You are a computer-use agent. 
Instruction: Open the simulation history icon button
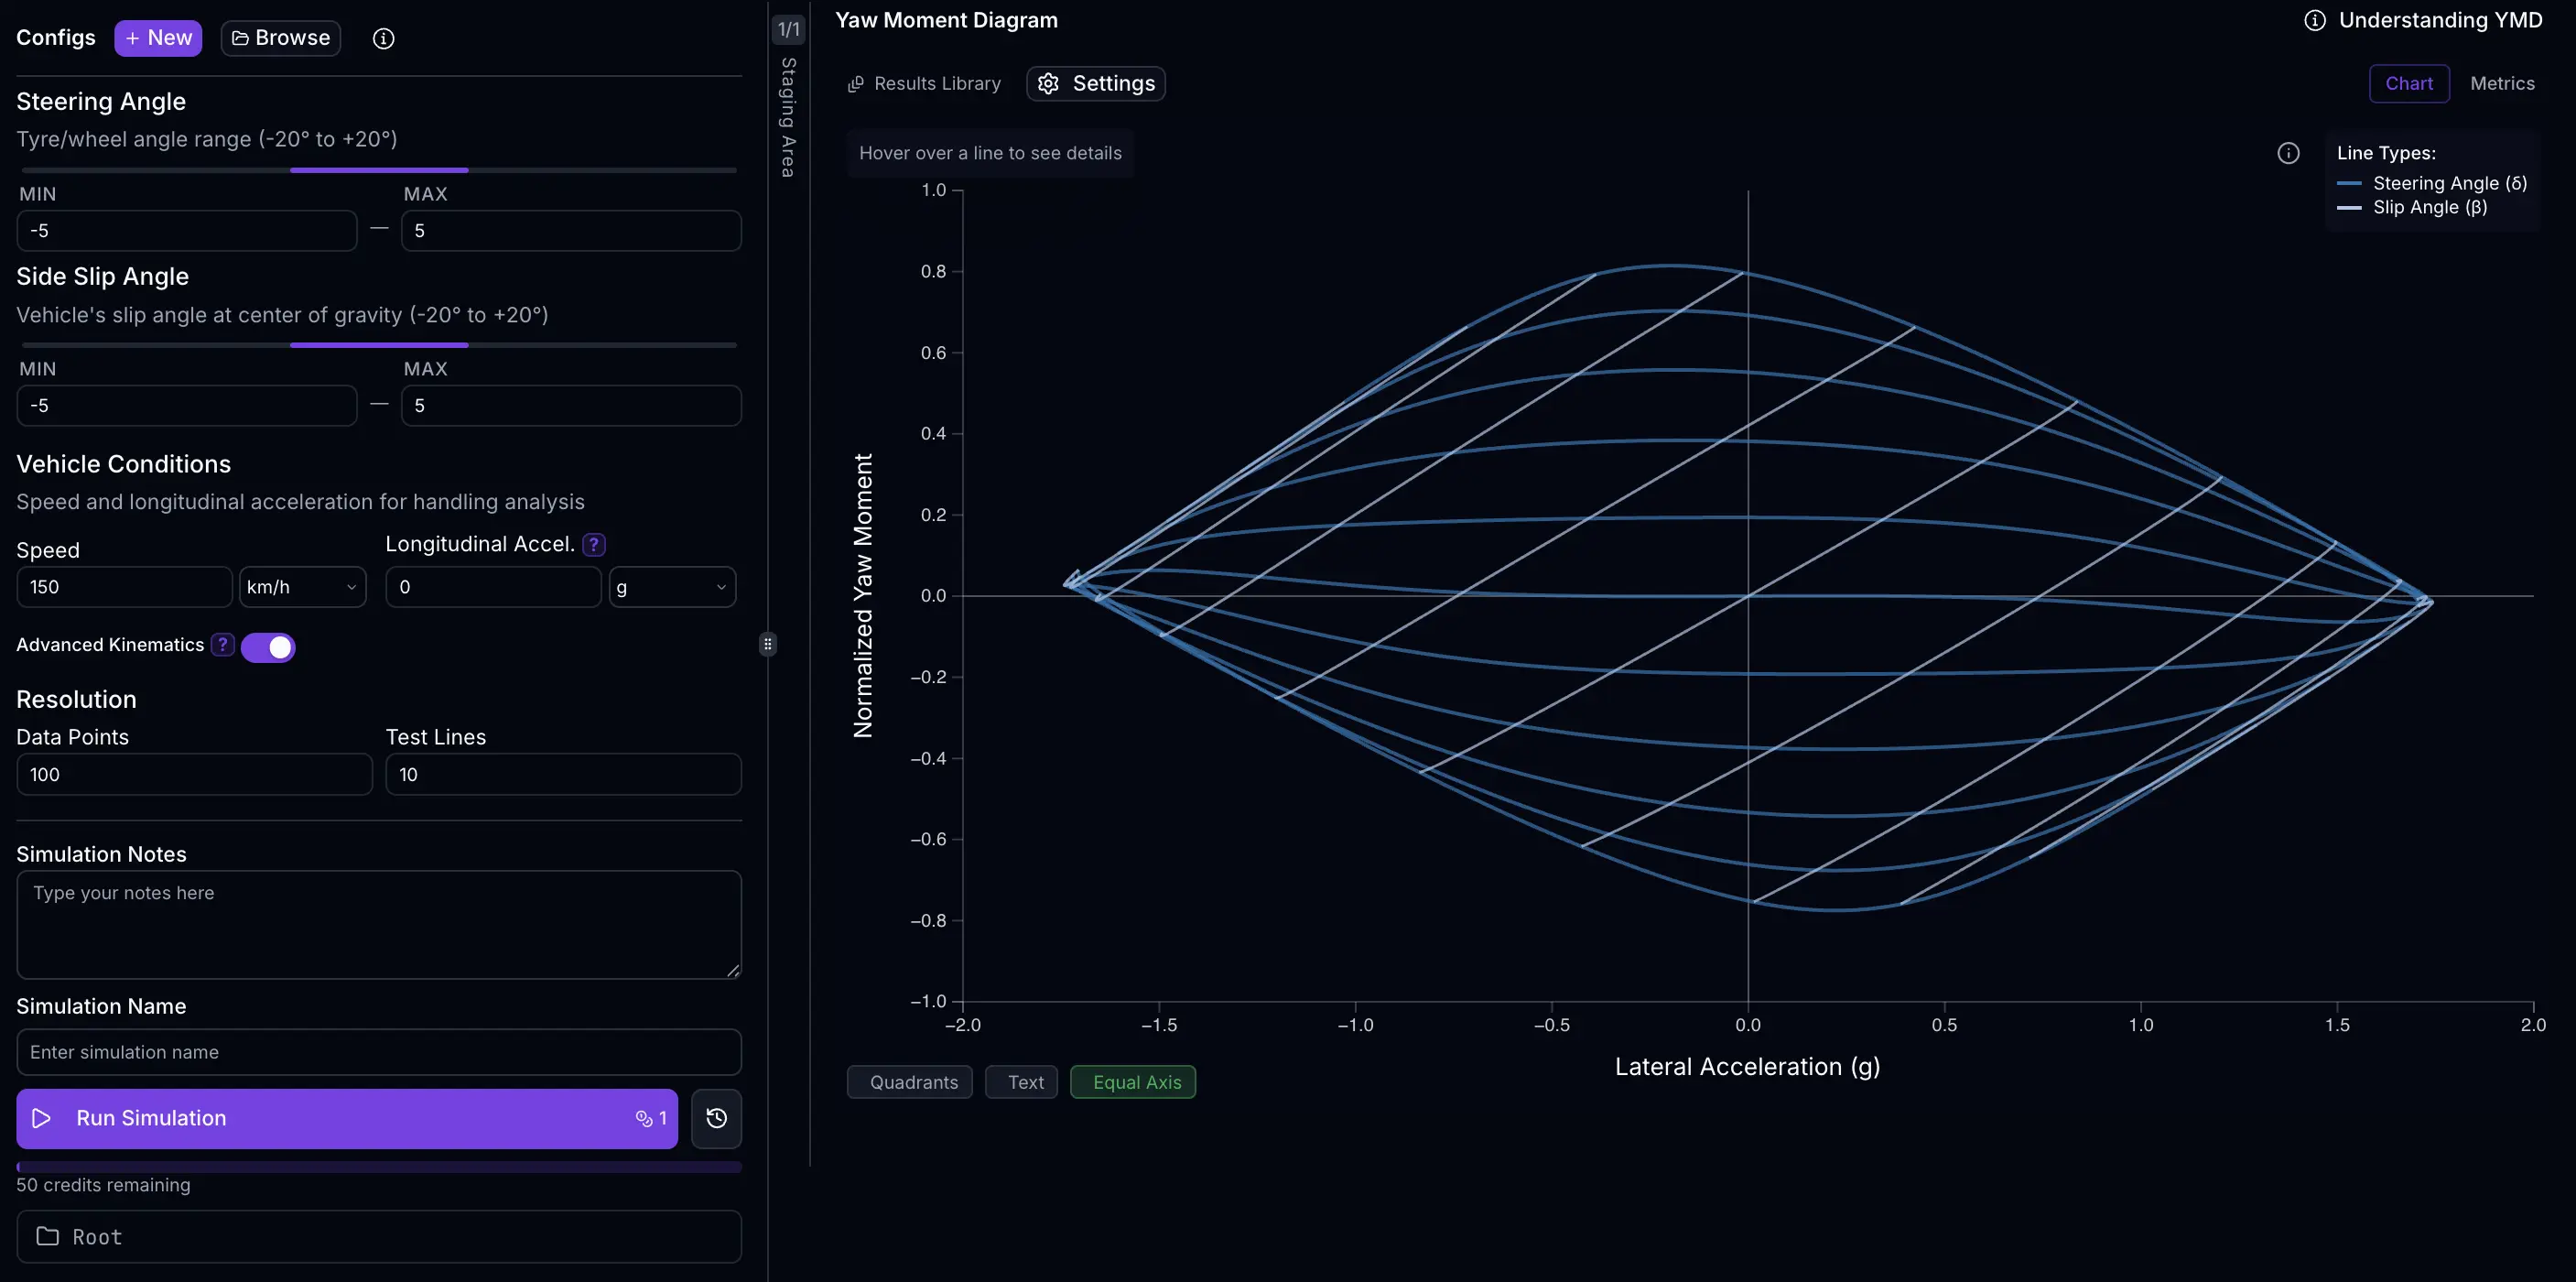716,1118
